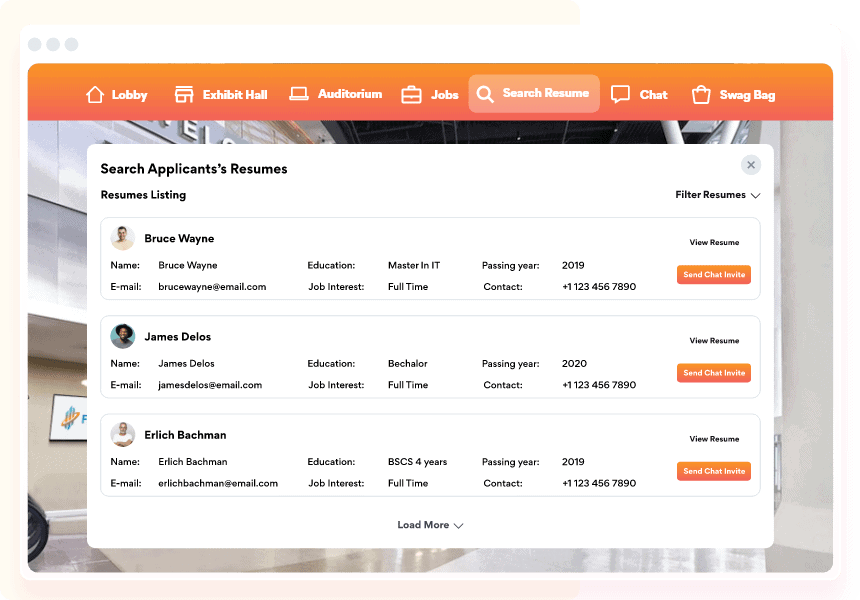Select the Jobs briefcase icon
This screenshot has height=600, width=860.
coord(413,93)
